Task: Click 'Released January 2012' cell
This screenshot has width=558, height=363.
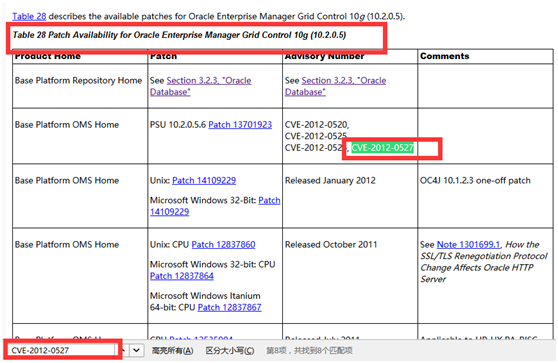Action: pyautogui.click(x=330, y=180)
